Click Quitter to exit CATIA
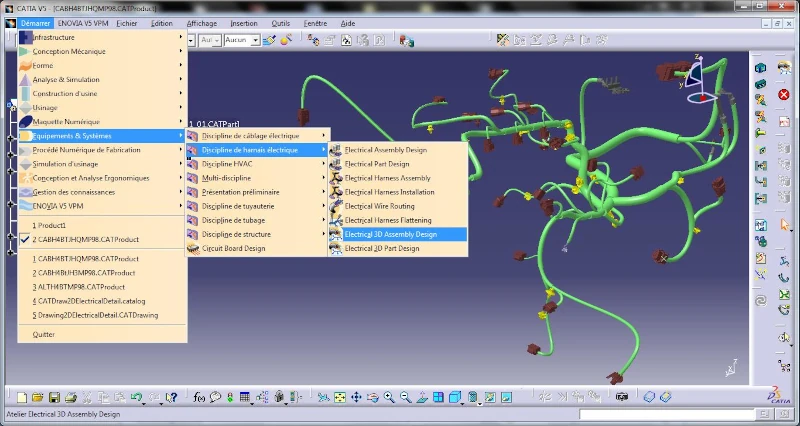800x426 pixels. point(44,334)
